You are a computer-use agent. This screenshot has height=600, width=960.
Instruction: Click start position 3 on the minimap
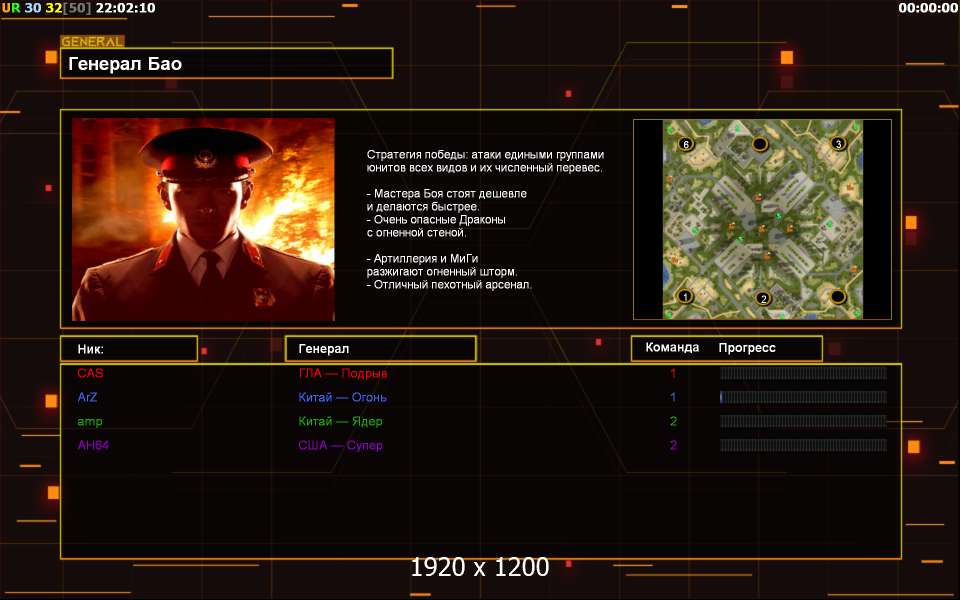[x=838, y=144]
